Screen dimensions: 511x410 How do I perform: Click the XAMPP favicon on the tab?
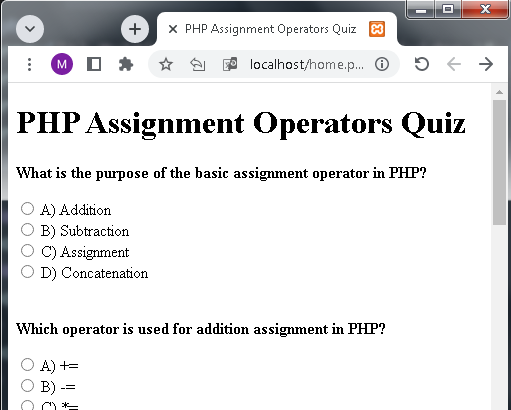tap(377, 29)
